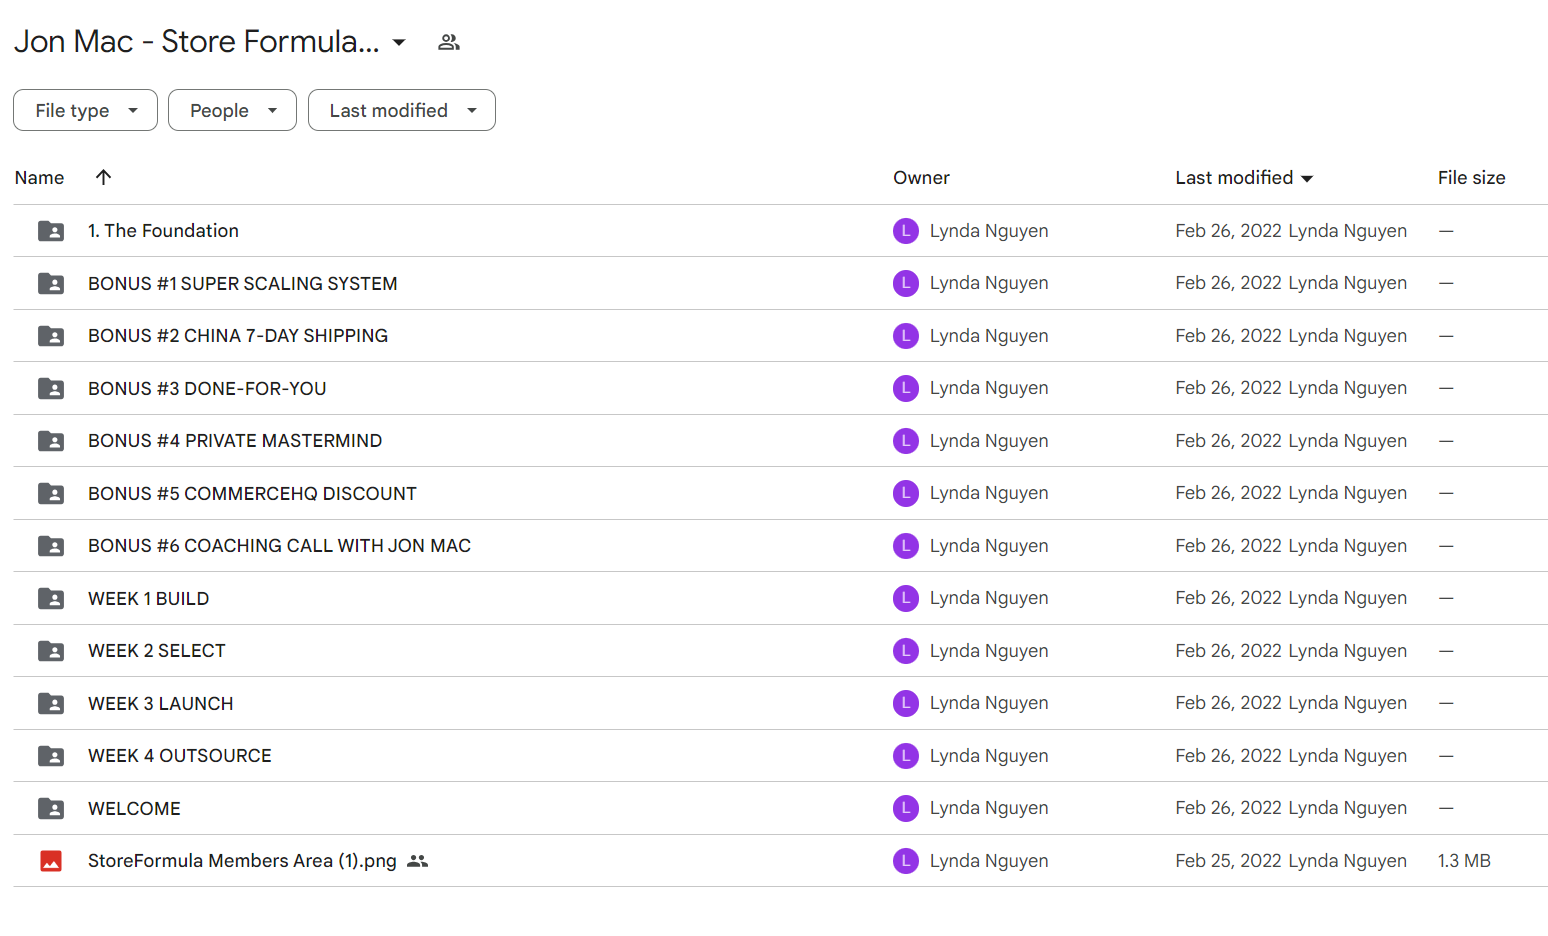Open the folder title dropdown arrow
This screenshot has width=1548, height=936.
pyautogui.click(x=399, y=42)
